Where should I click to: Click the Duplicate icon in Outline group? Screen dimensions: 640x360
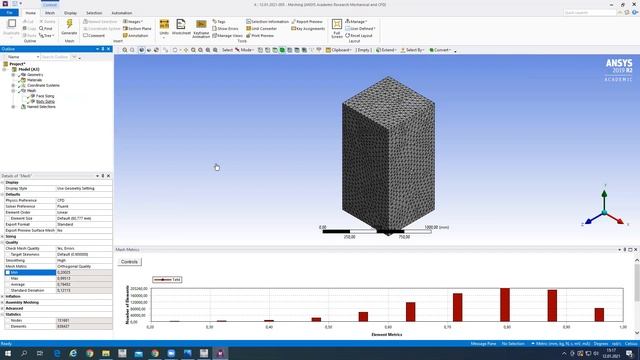(12, 24)
